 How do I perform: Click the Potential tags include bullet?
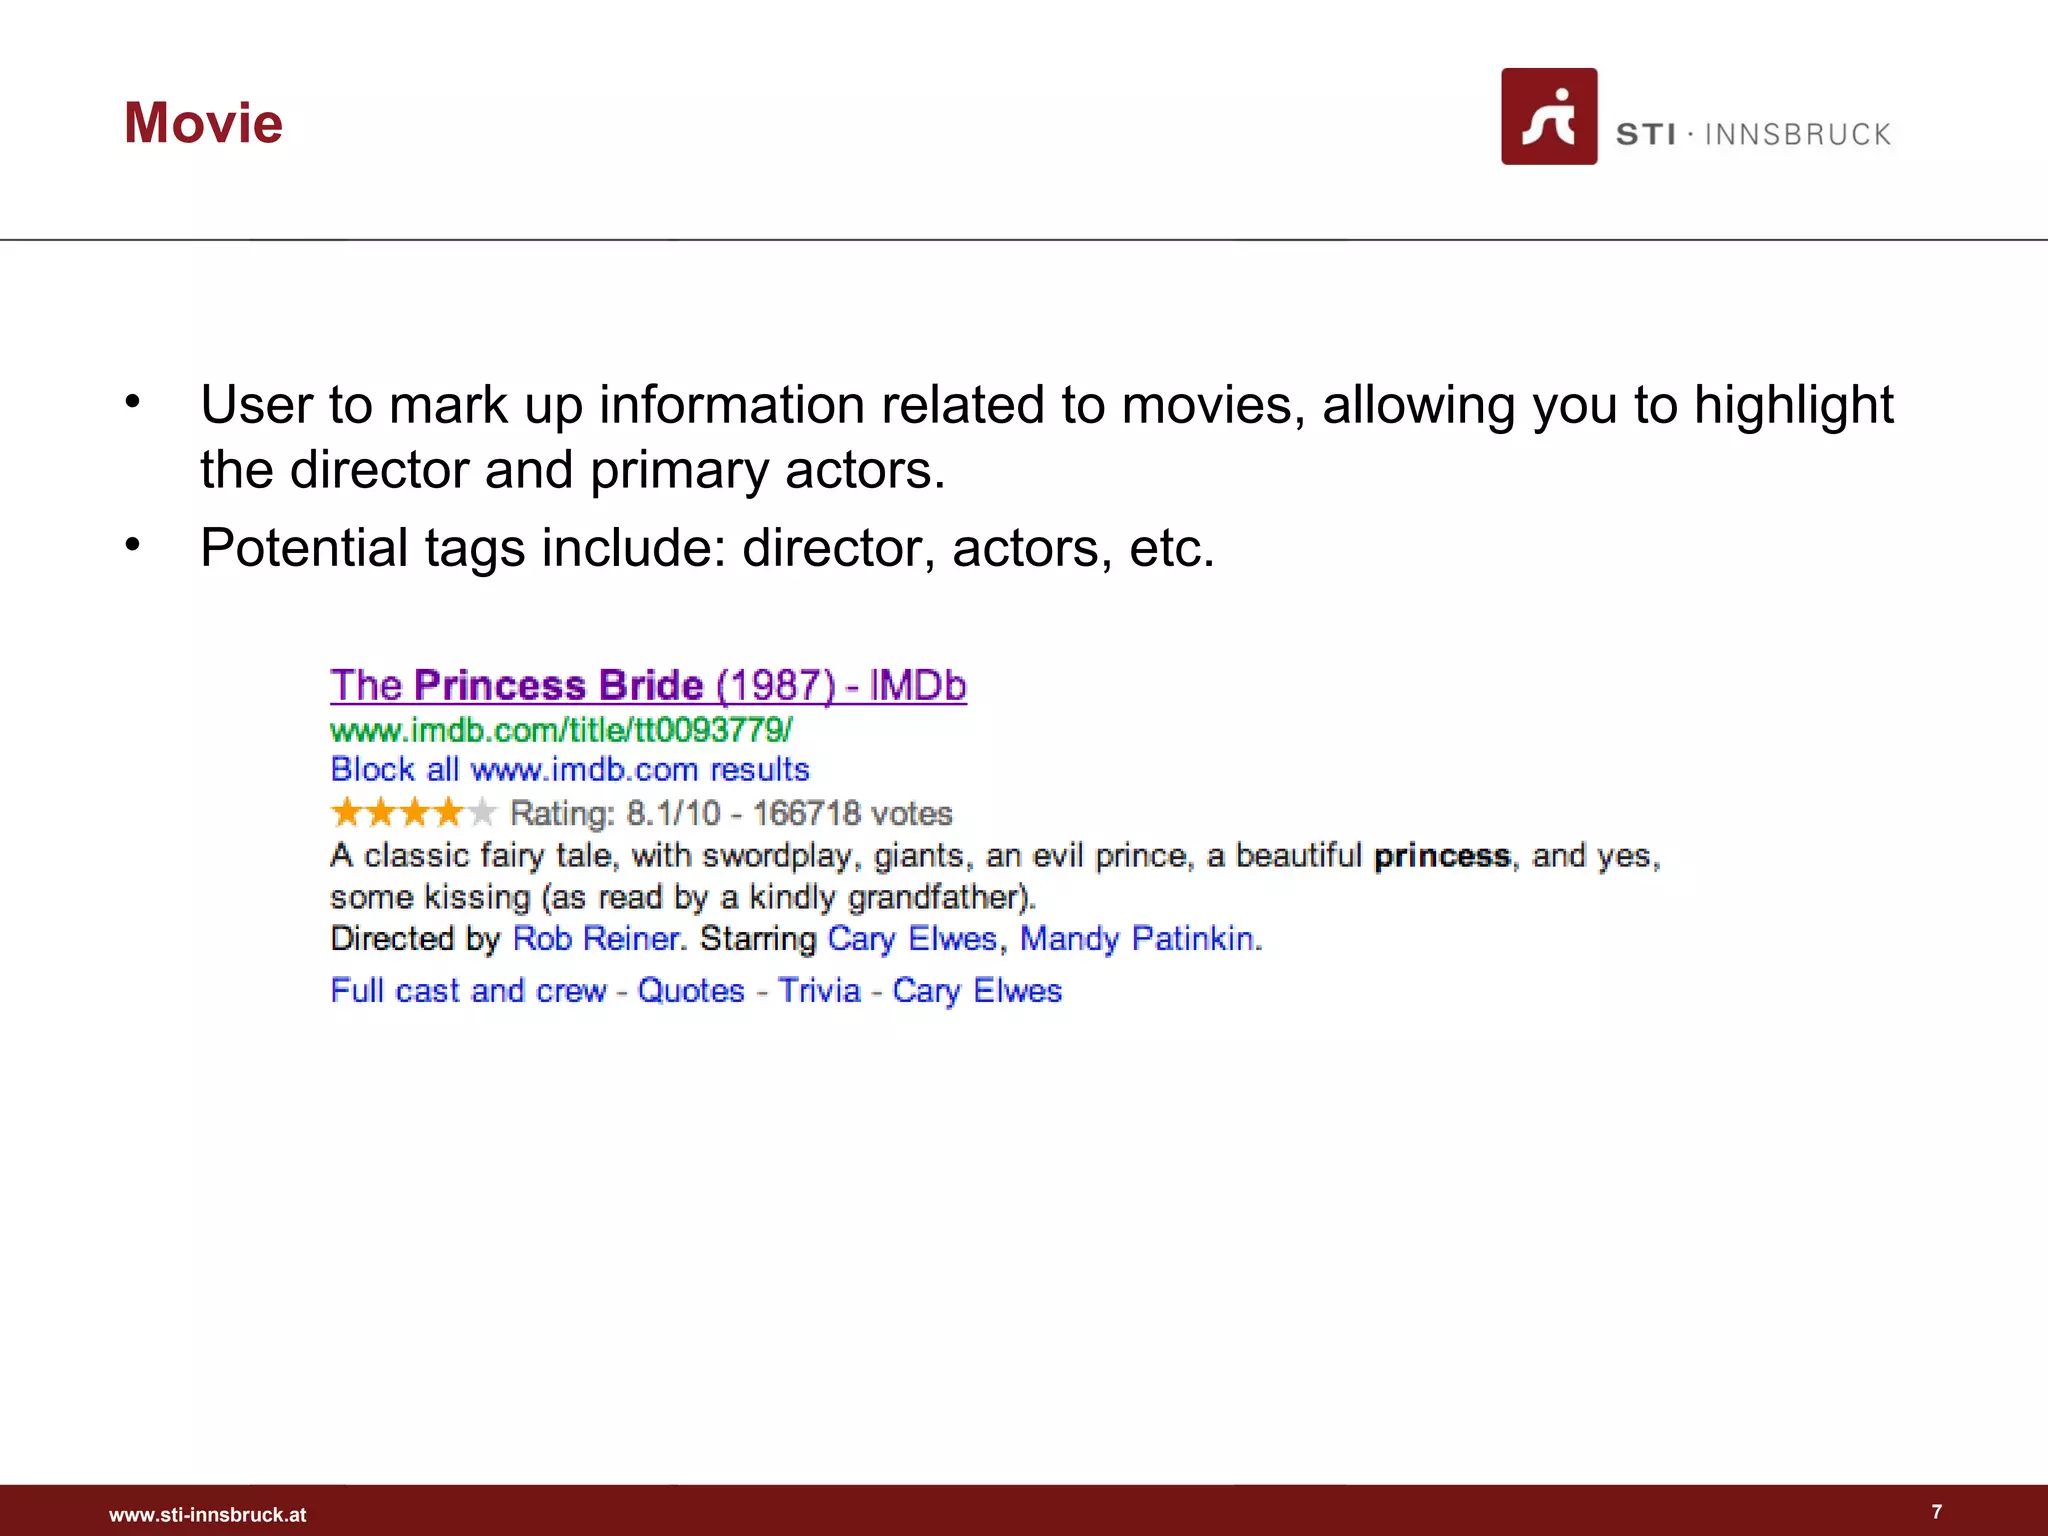(x=707, y=548)
